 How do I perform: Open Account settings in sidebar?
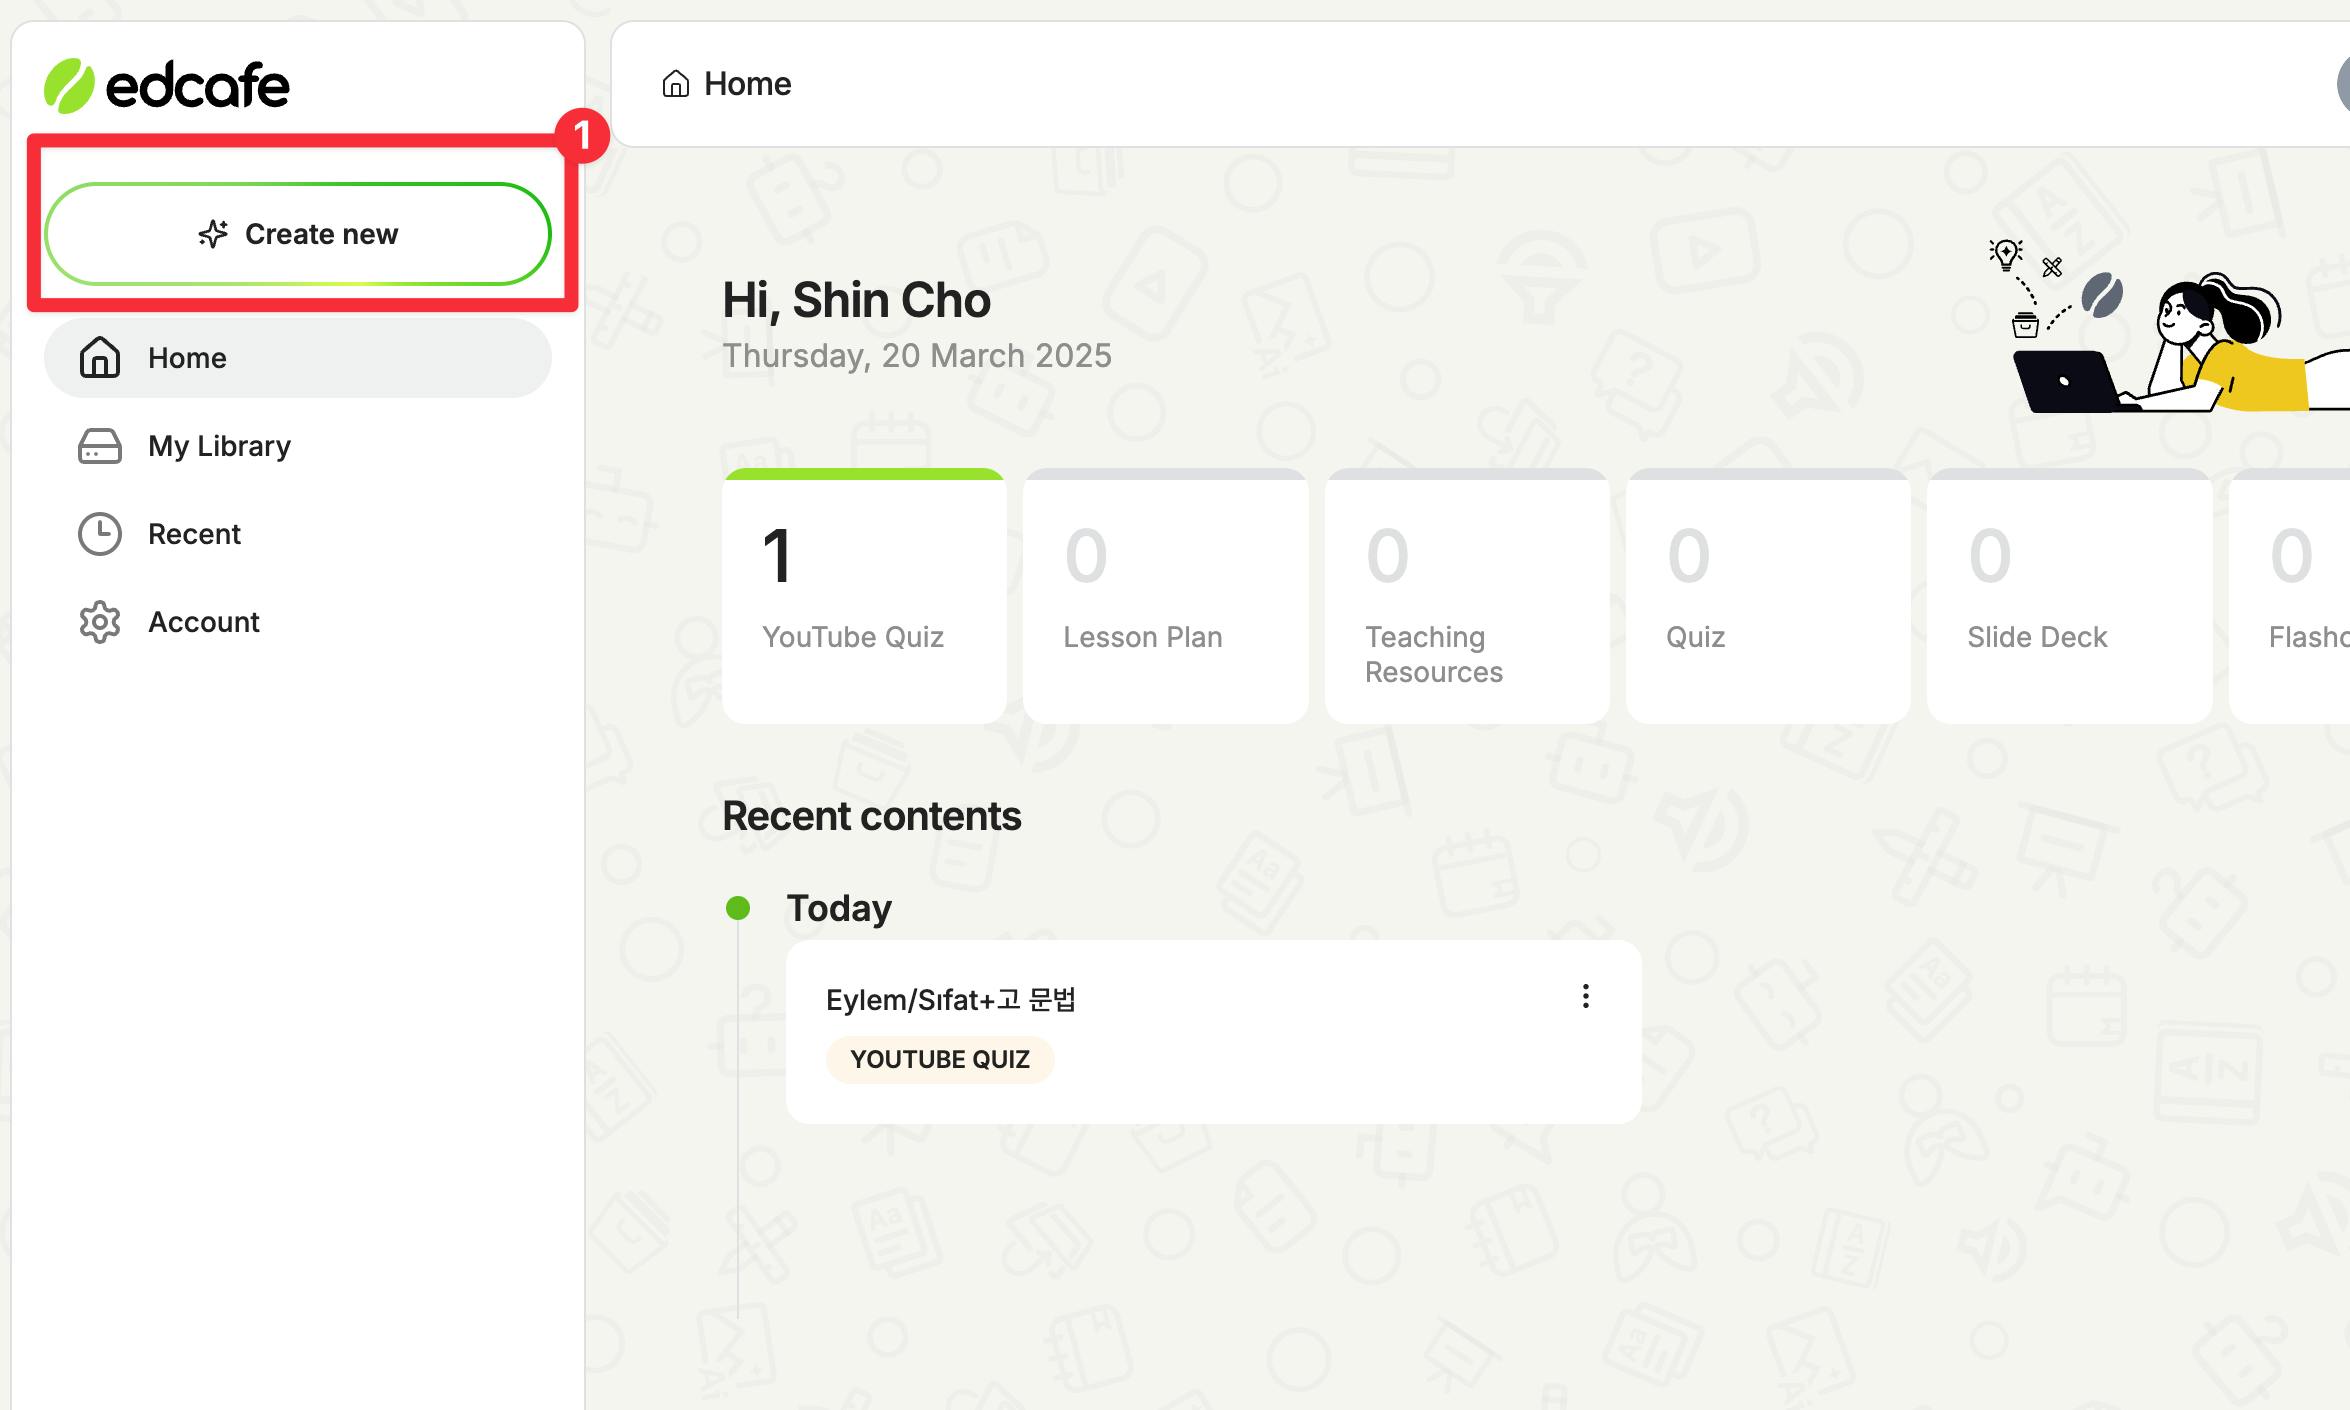pos(204,622)
